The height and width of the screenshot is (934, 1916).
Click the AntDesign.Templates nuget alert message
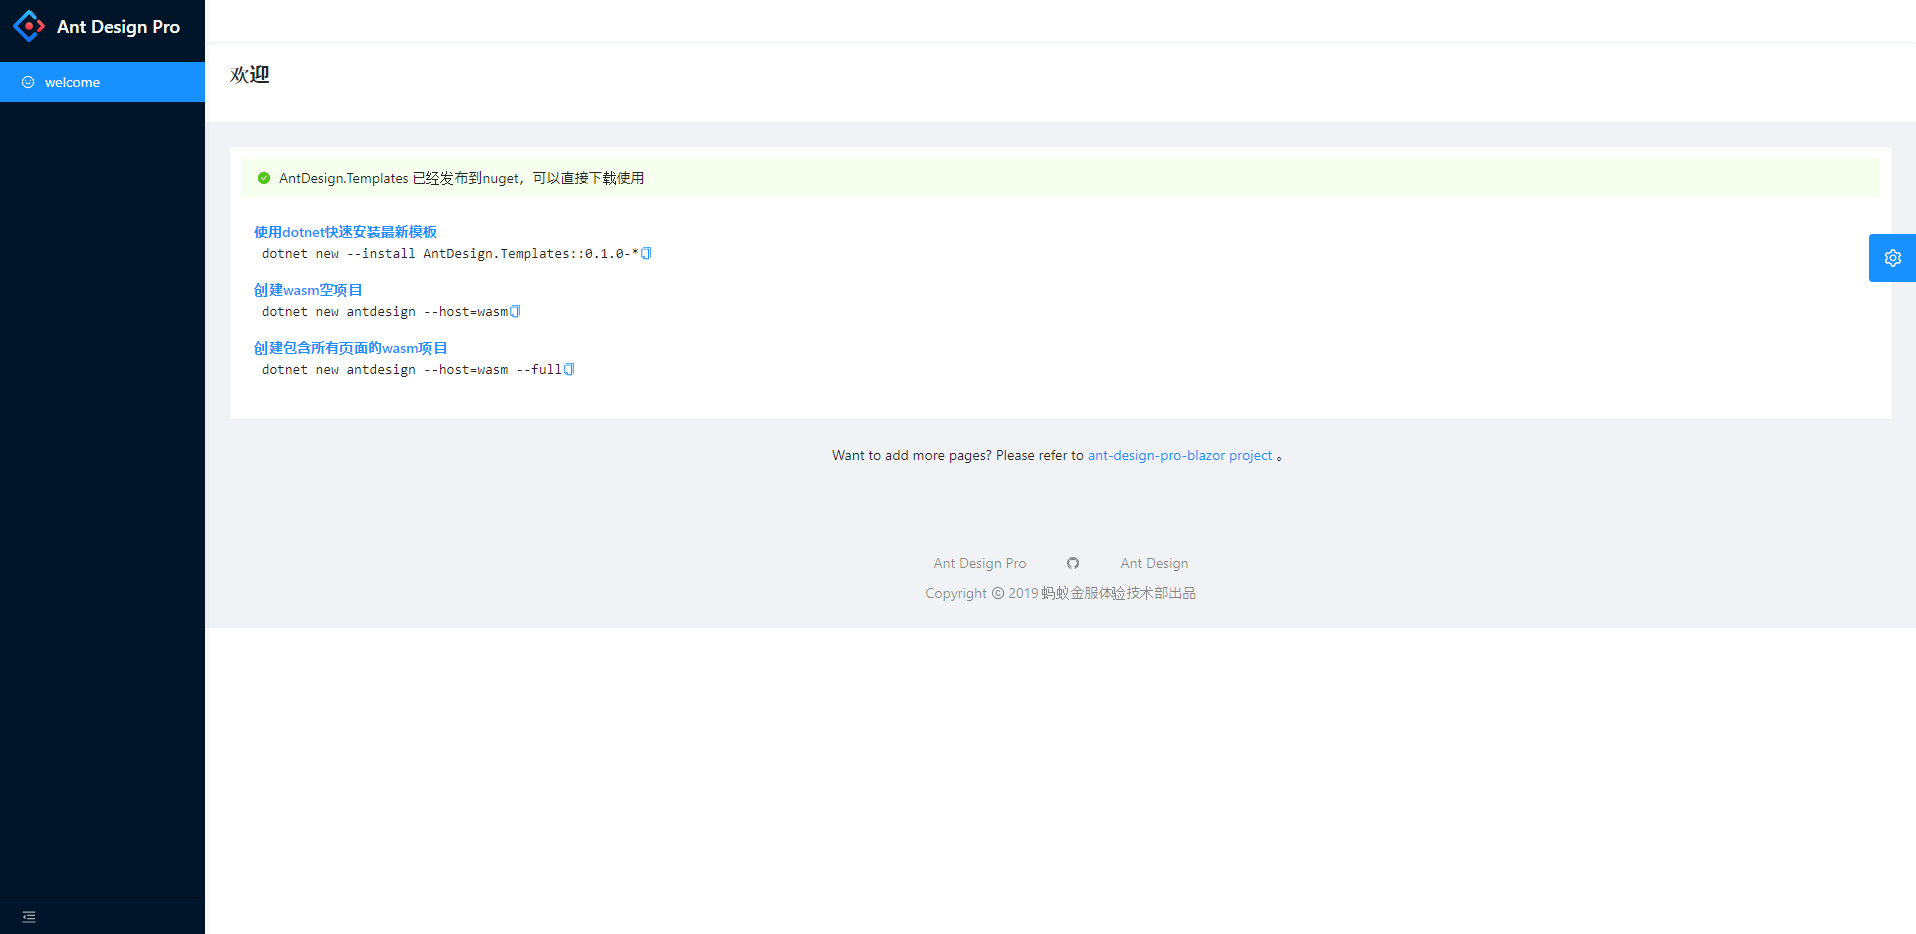(x=461, y=178)
